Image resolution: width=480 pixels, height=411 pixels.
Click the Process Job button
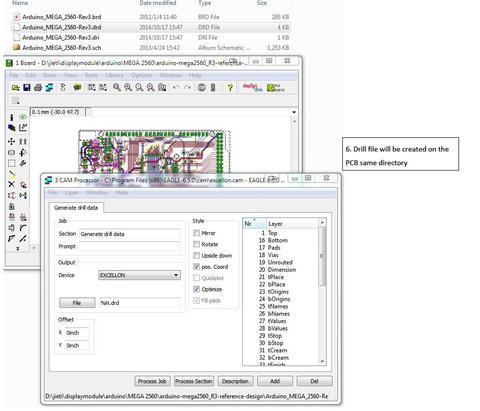coord(152,381)
